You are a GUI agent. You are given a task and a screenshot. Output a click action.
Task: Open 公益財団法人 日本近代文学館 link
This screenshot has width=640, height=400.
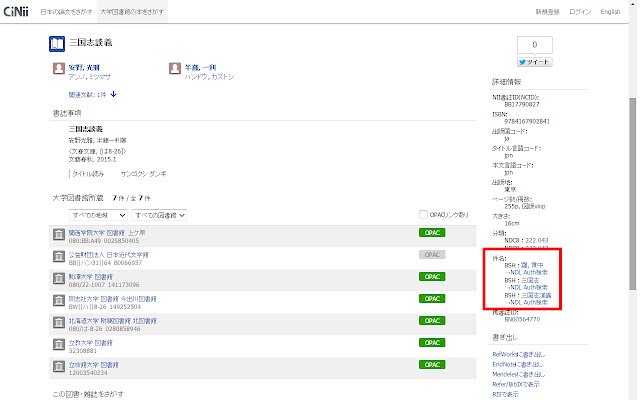[x=109, y=255]
